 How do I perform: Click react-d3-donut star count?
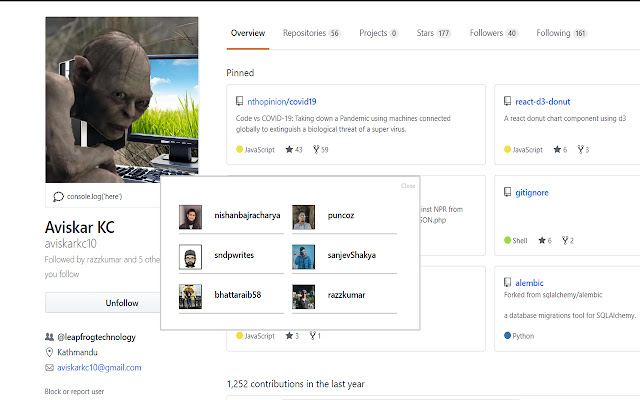(560, 149)
